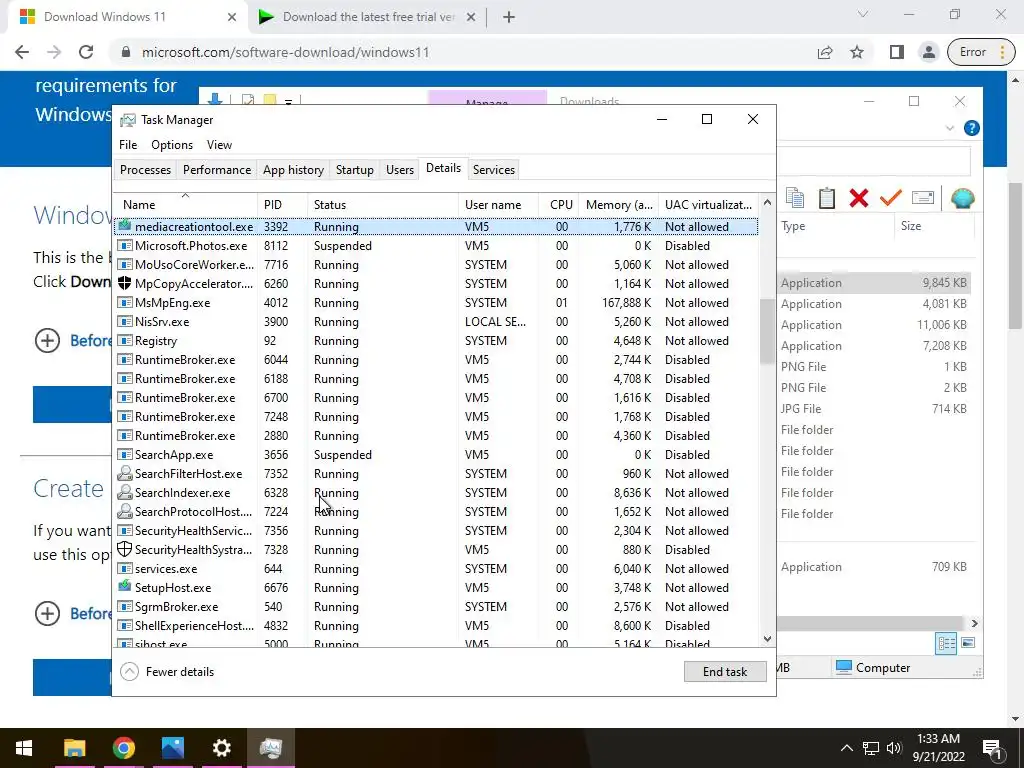Viewport: 1024px width, 768px height.
Task: Sort processes by the PID column header
Action: click(x=283, y=204)
